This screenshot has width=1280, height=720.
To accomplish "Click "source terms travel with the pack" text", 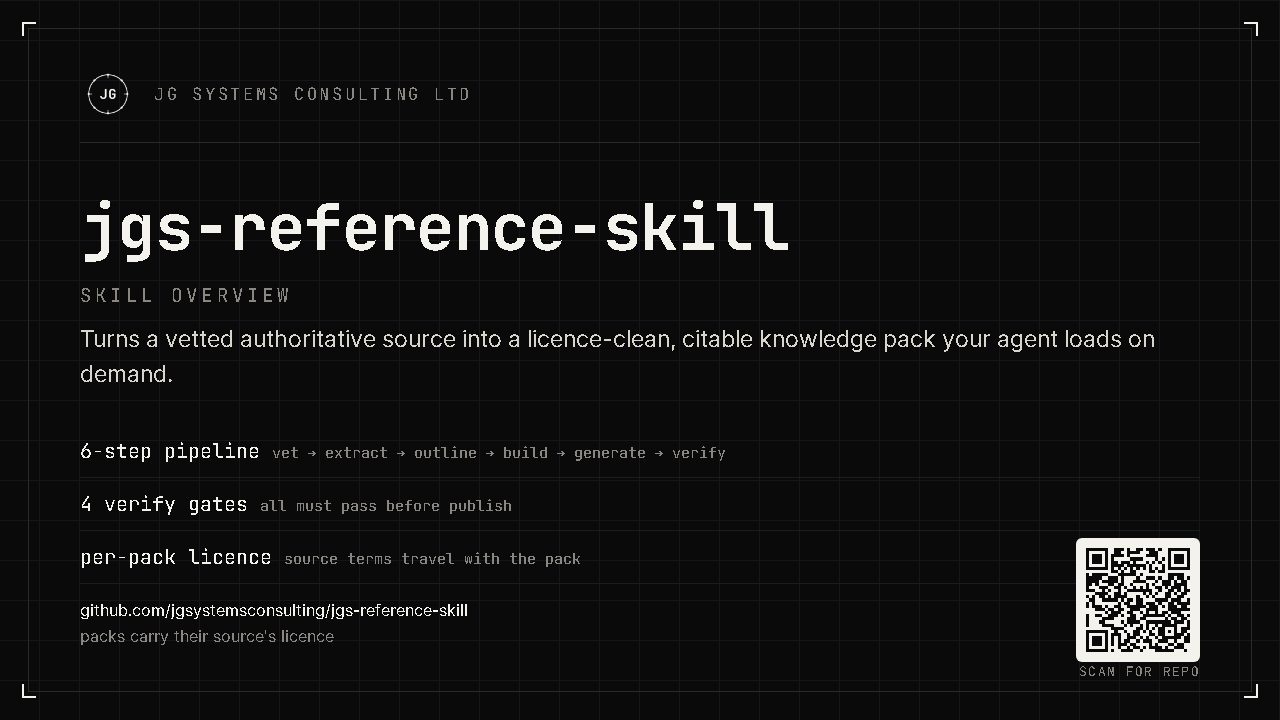I will (x=432, y=559).
